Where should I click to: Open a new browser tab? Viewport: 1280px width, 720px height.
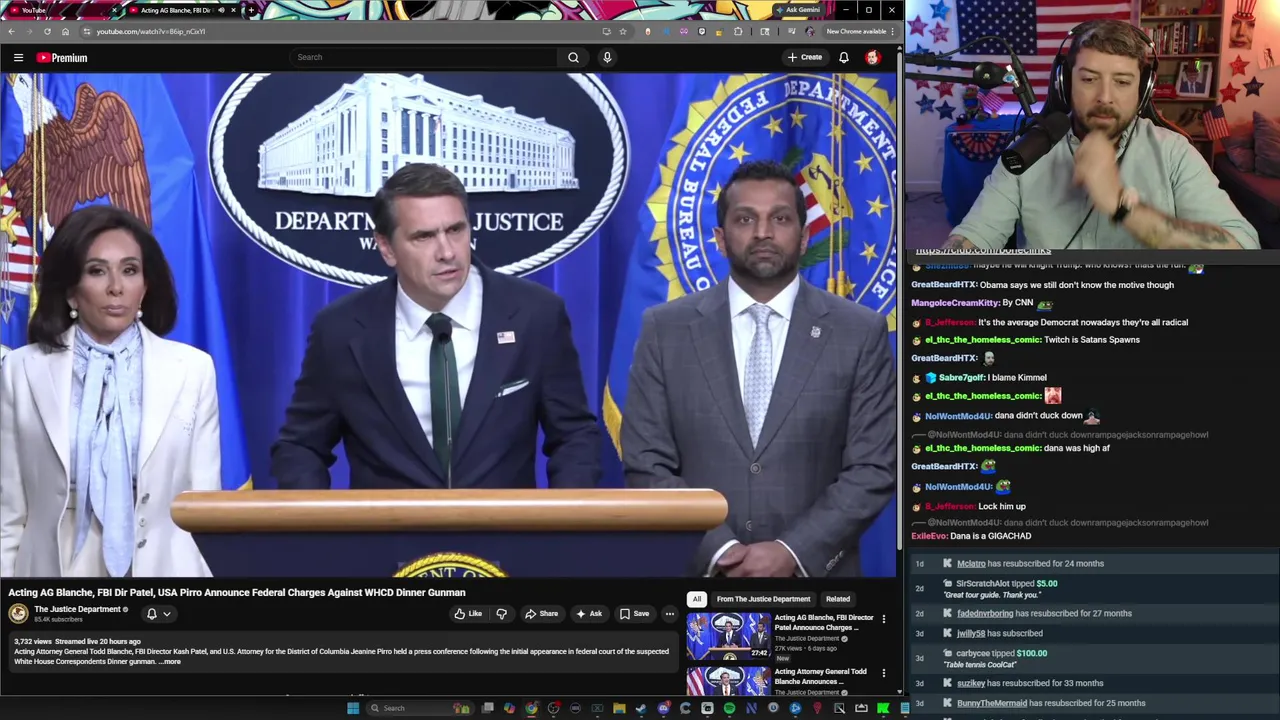pyautogui.click(x=250, y=10)
